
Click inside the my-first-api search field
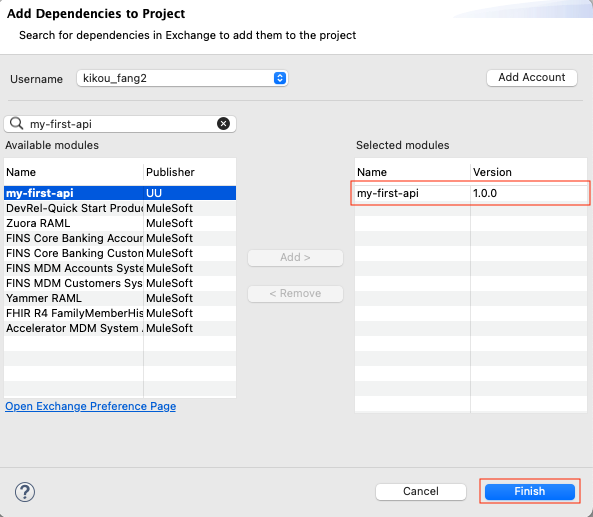(120, 124)
